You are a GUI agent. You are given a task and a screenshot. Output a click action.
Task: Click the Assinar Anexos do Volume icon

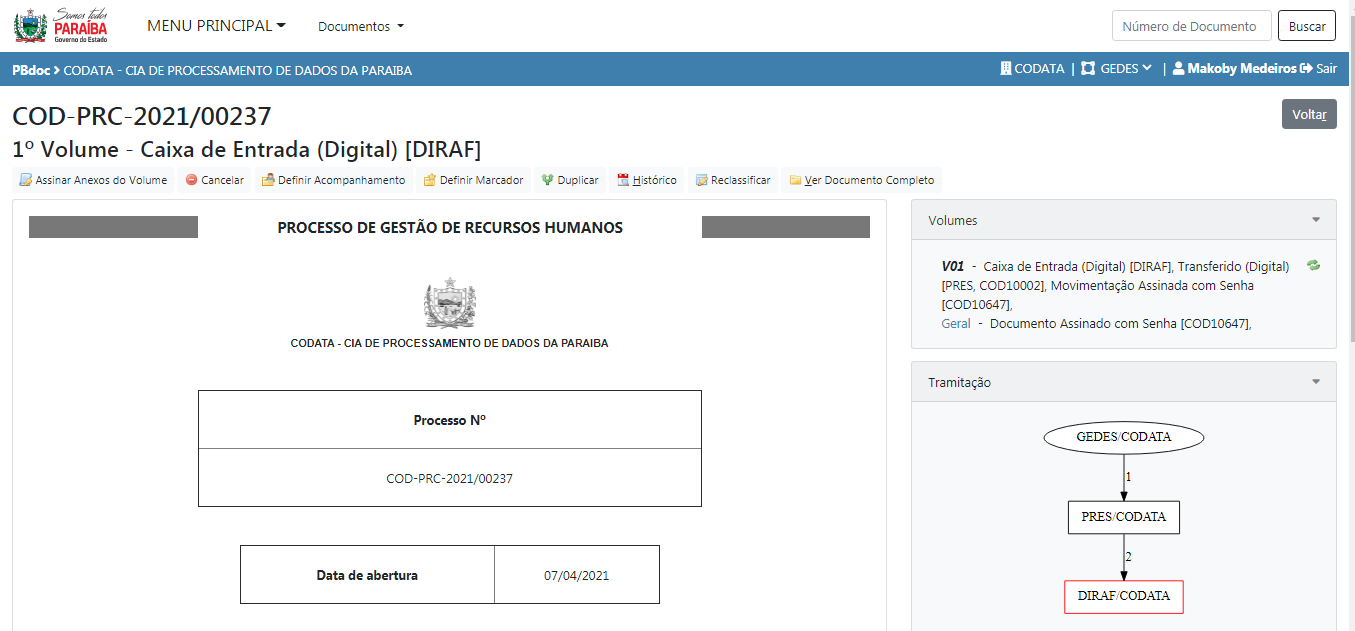(x=26, y=181)
